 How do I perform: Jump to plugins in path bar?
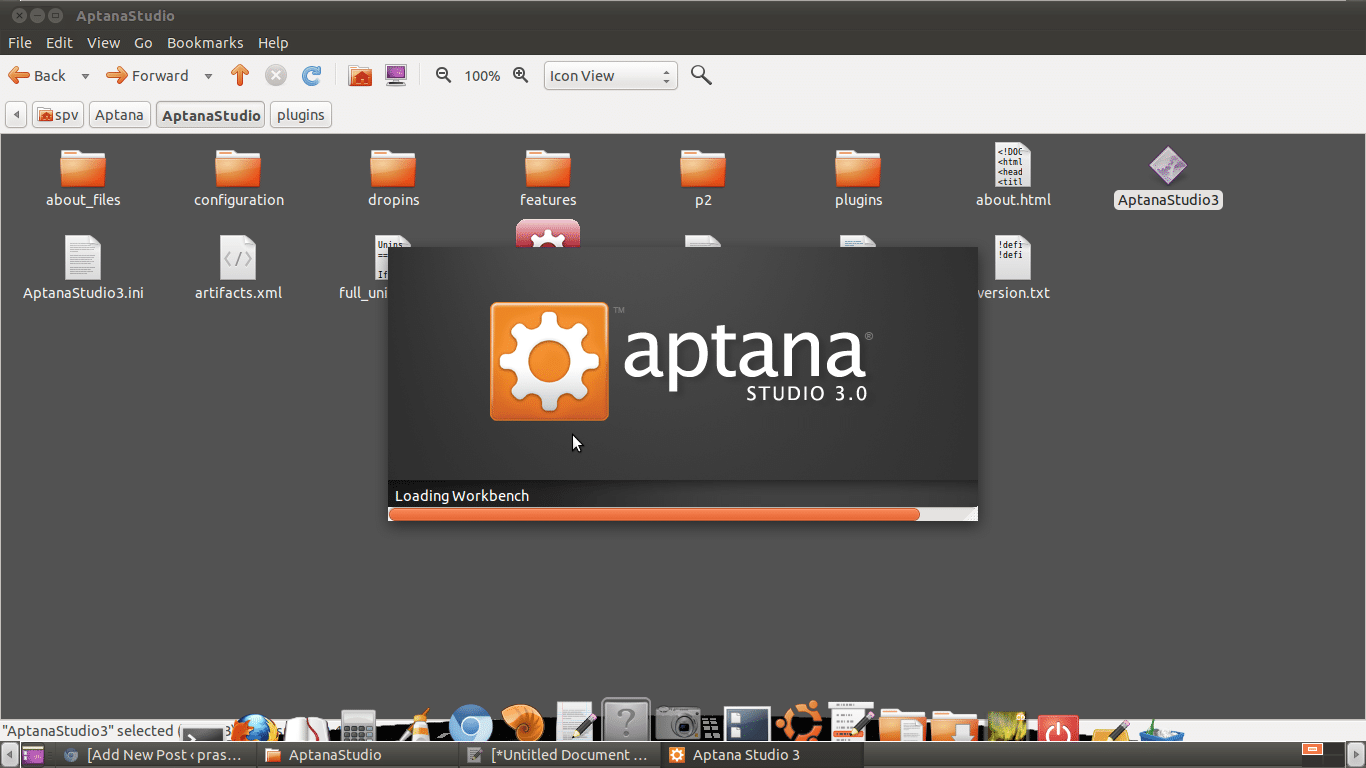click(x=301, y=115)
